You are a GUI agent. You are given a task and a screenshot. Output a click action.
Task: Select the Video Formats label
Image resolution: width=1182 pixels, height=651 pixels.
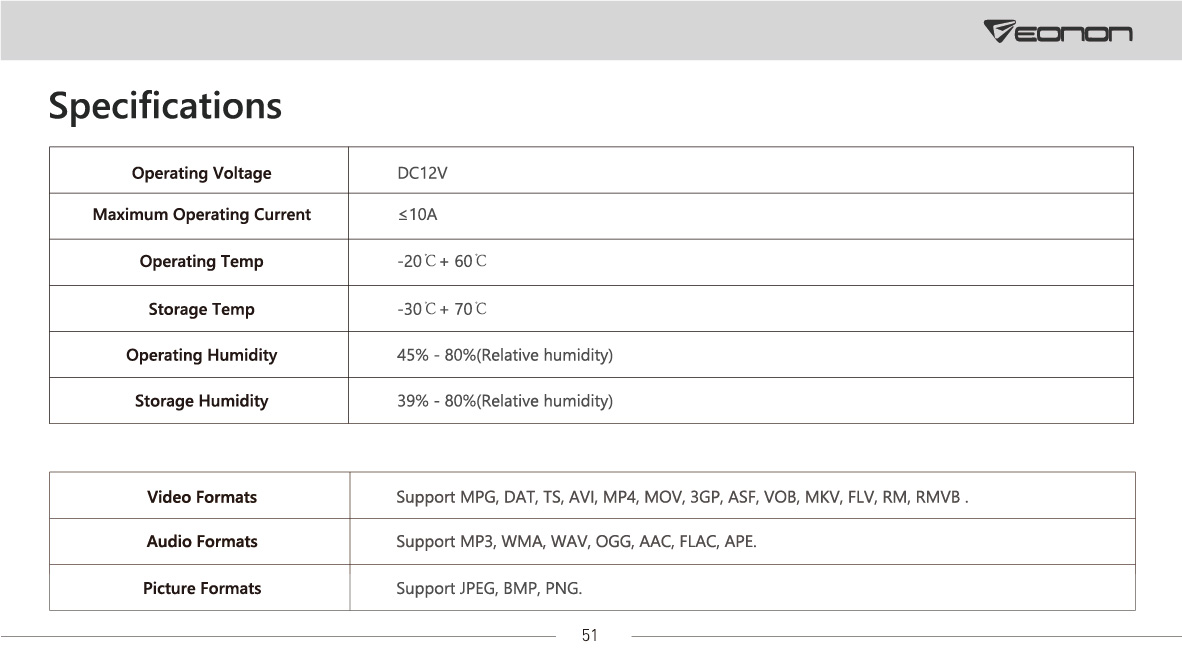tap(201, 497)
